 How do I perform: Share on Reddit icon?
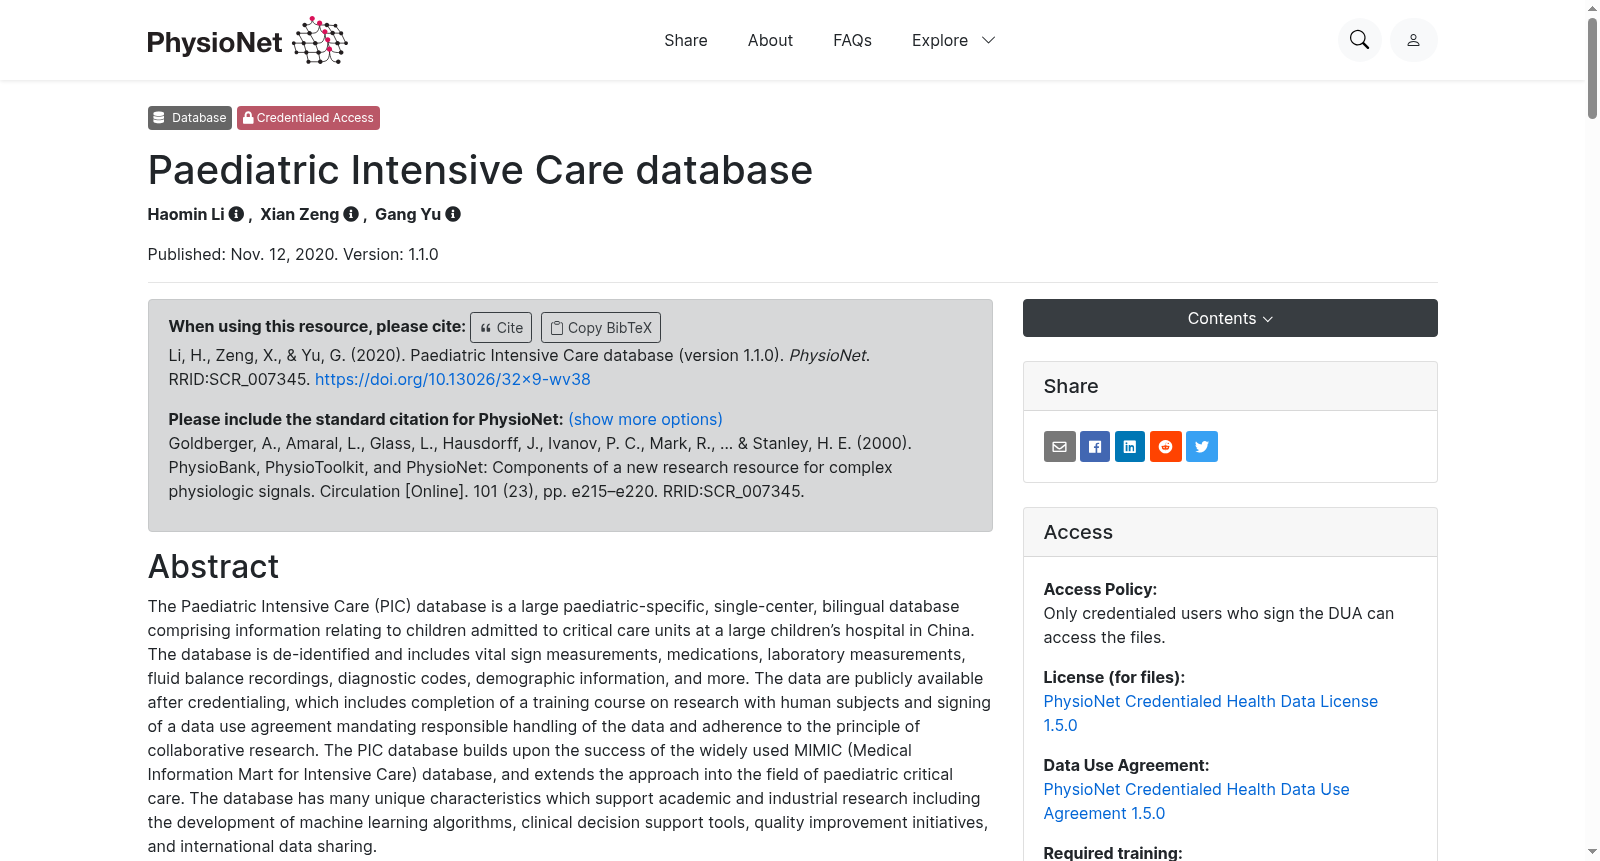(1166, 447)
